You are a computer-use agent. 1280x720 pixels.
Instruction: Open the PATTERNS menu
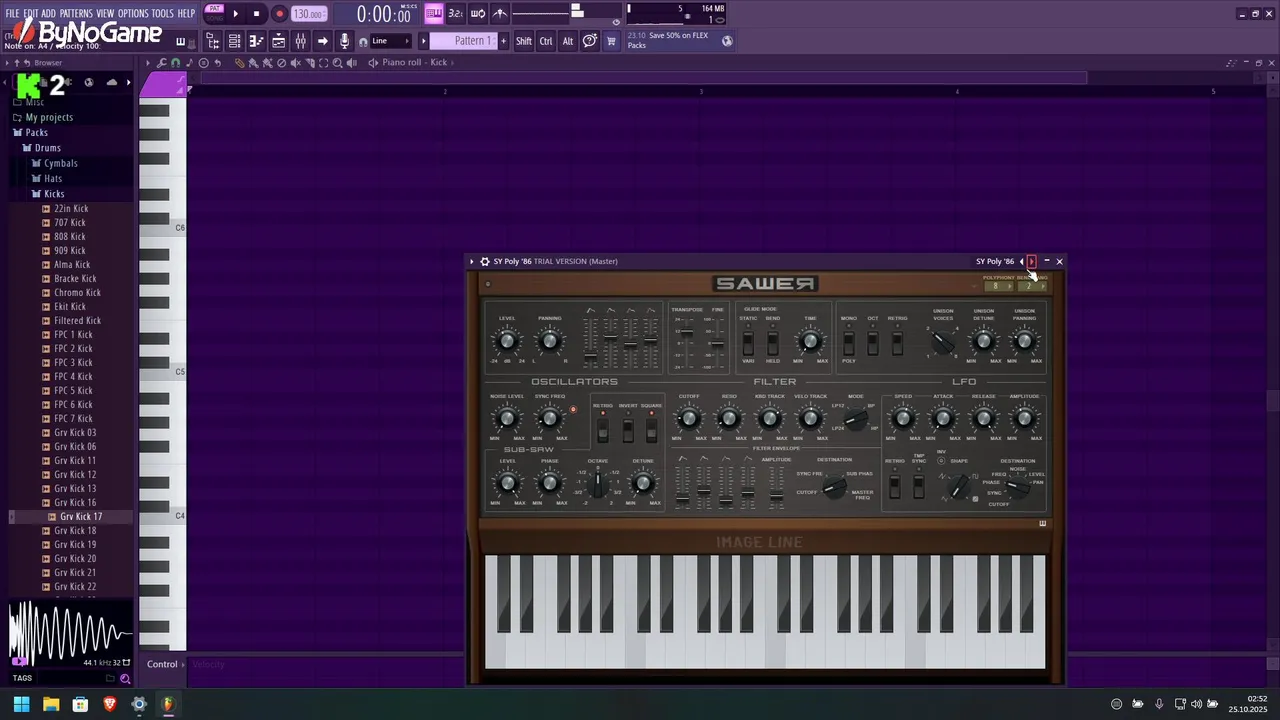tap(76, 14)
